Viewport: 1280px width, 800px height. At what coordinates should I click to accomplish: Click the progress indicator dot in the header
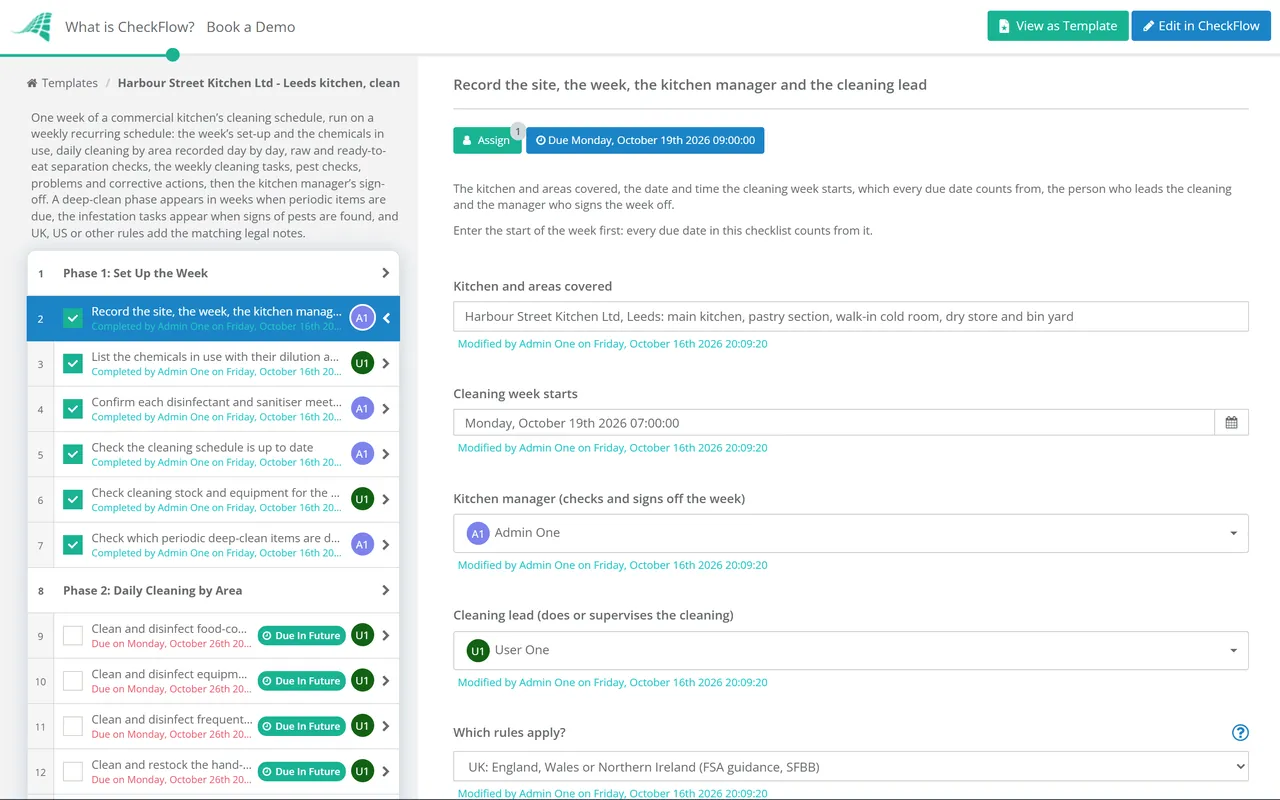point(172,55)
